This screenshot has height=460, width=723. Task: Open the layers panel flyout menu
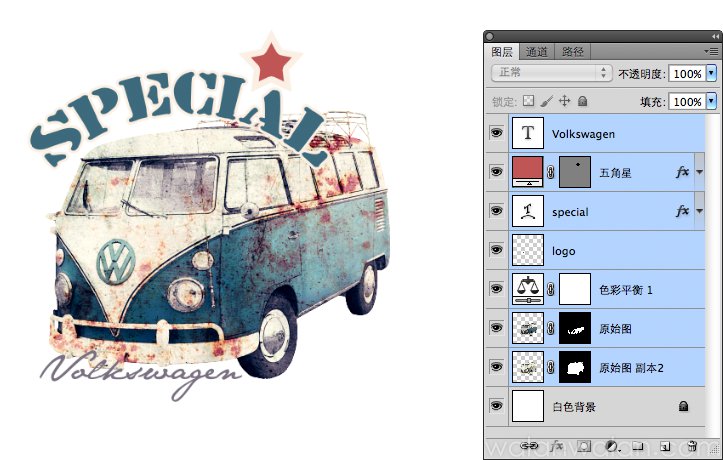click(710, 51)
